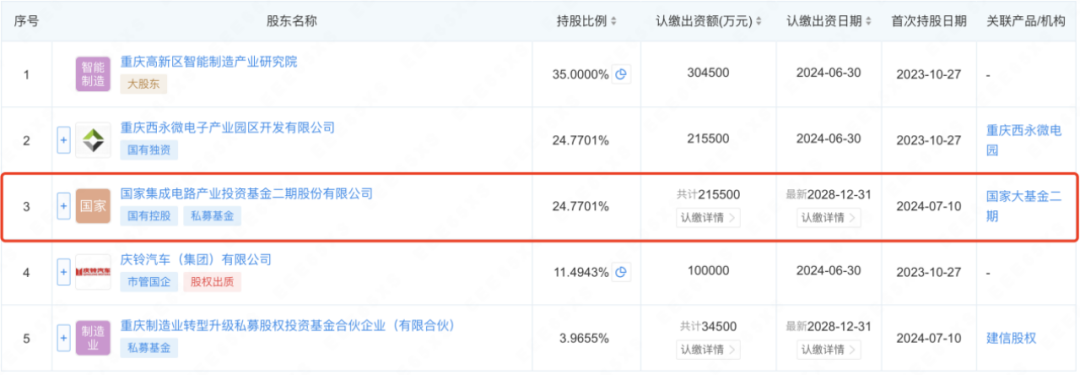Click 序号 column header

27,21
